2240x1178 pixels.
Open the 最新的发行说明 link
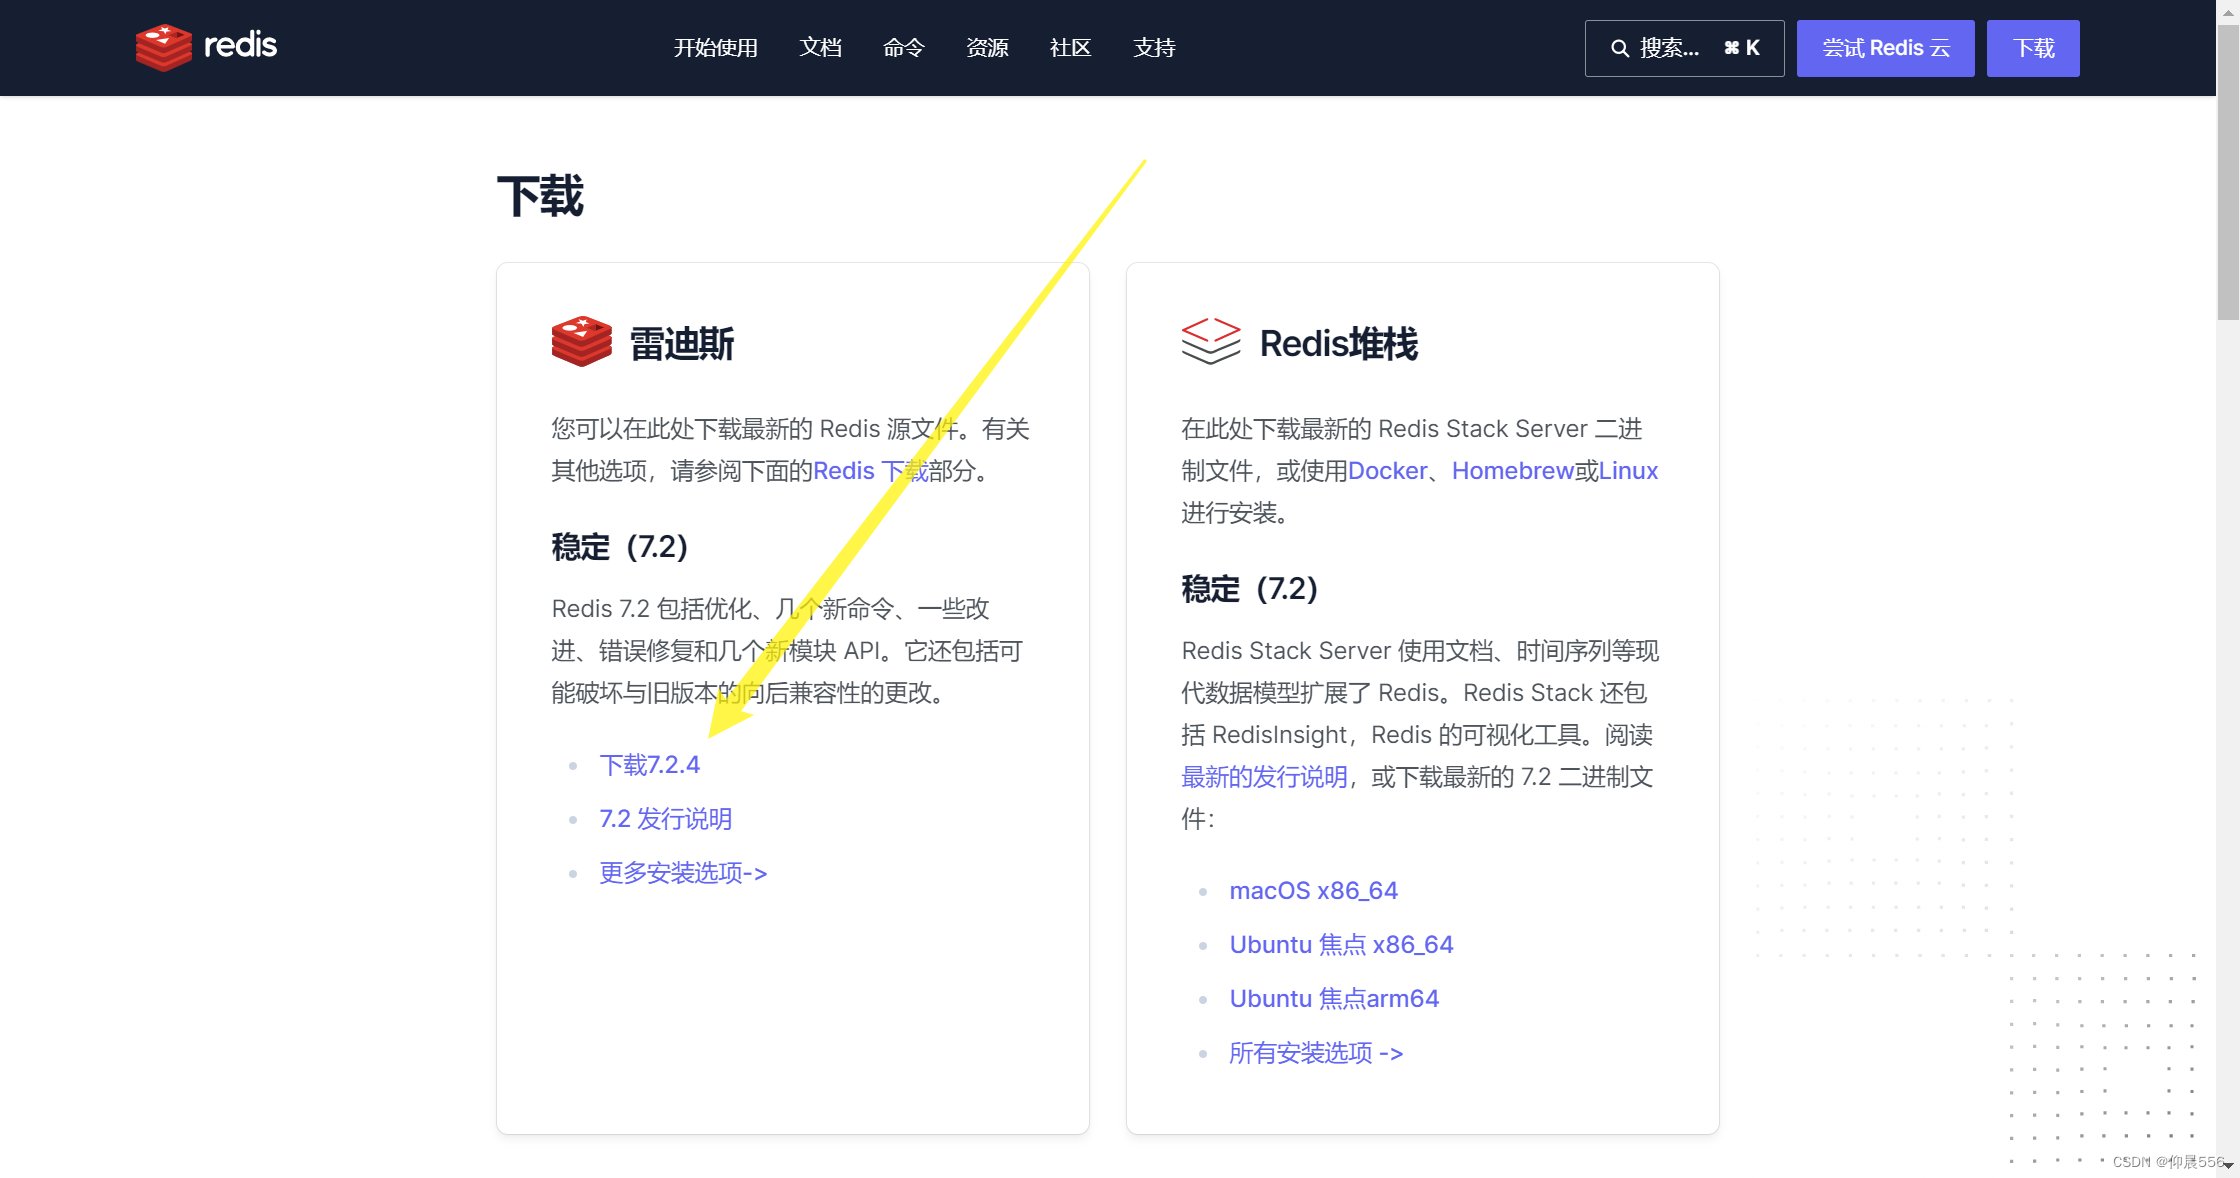click(1264, 777)
